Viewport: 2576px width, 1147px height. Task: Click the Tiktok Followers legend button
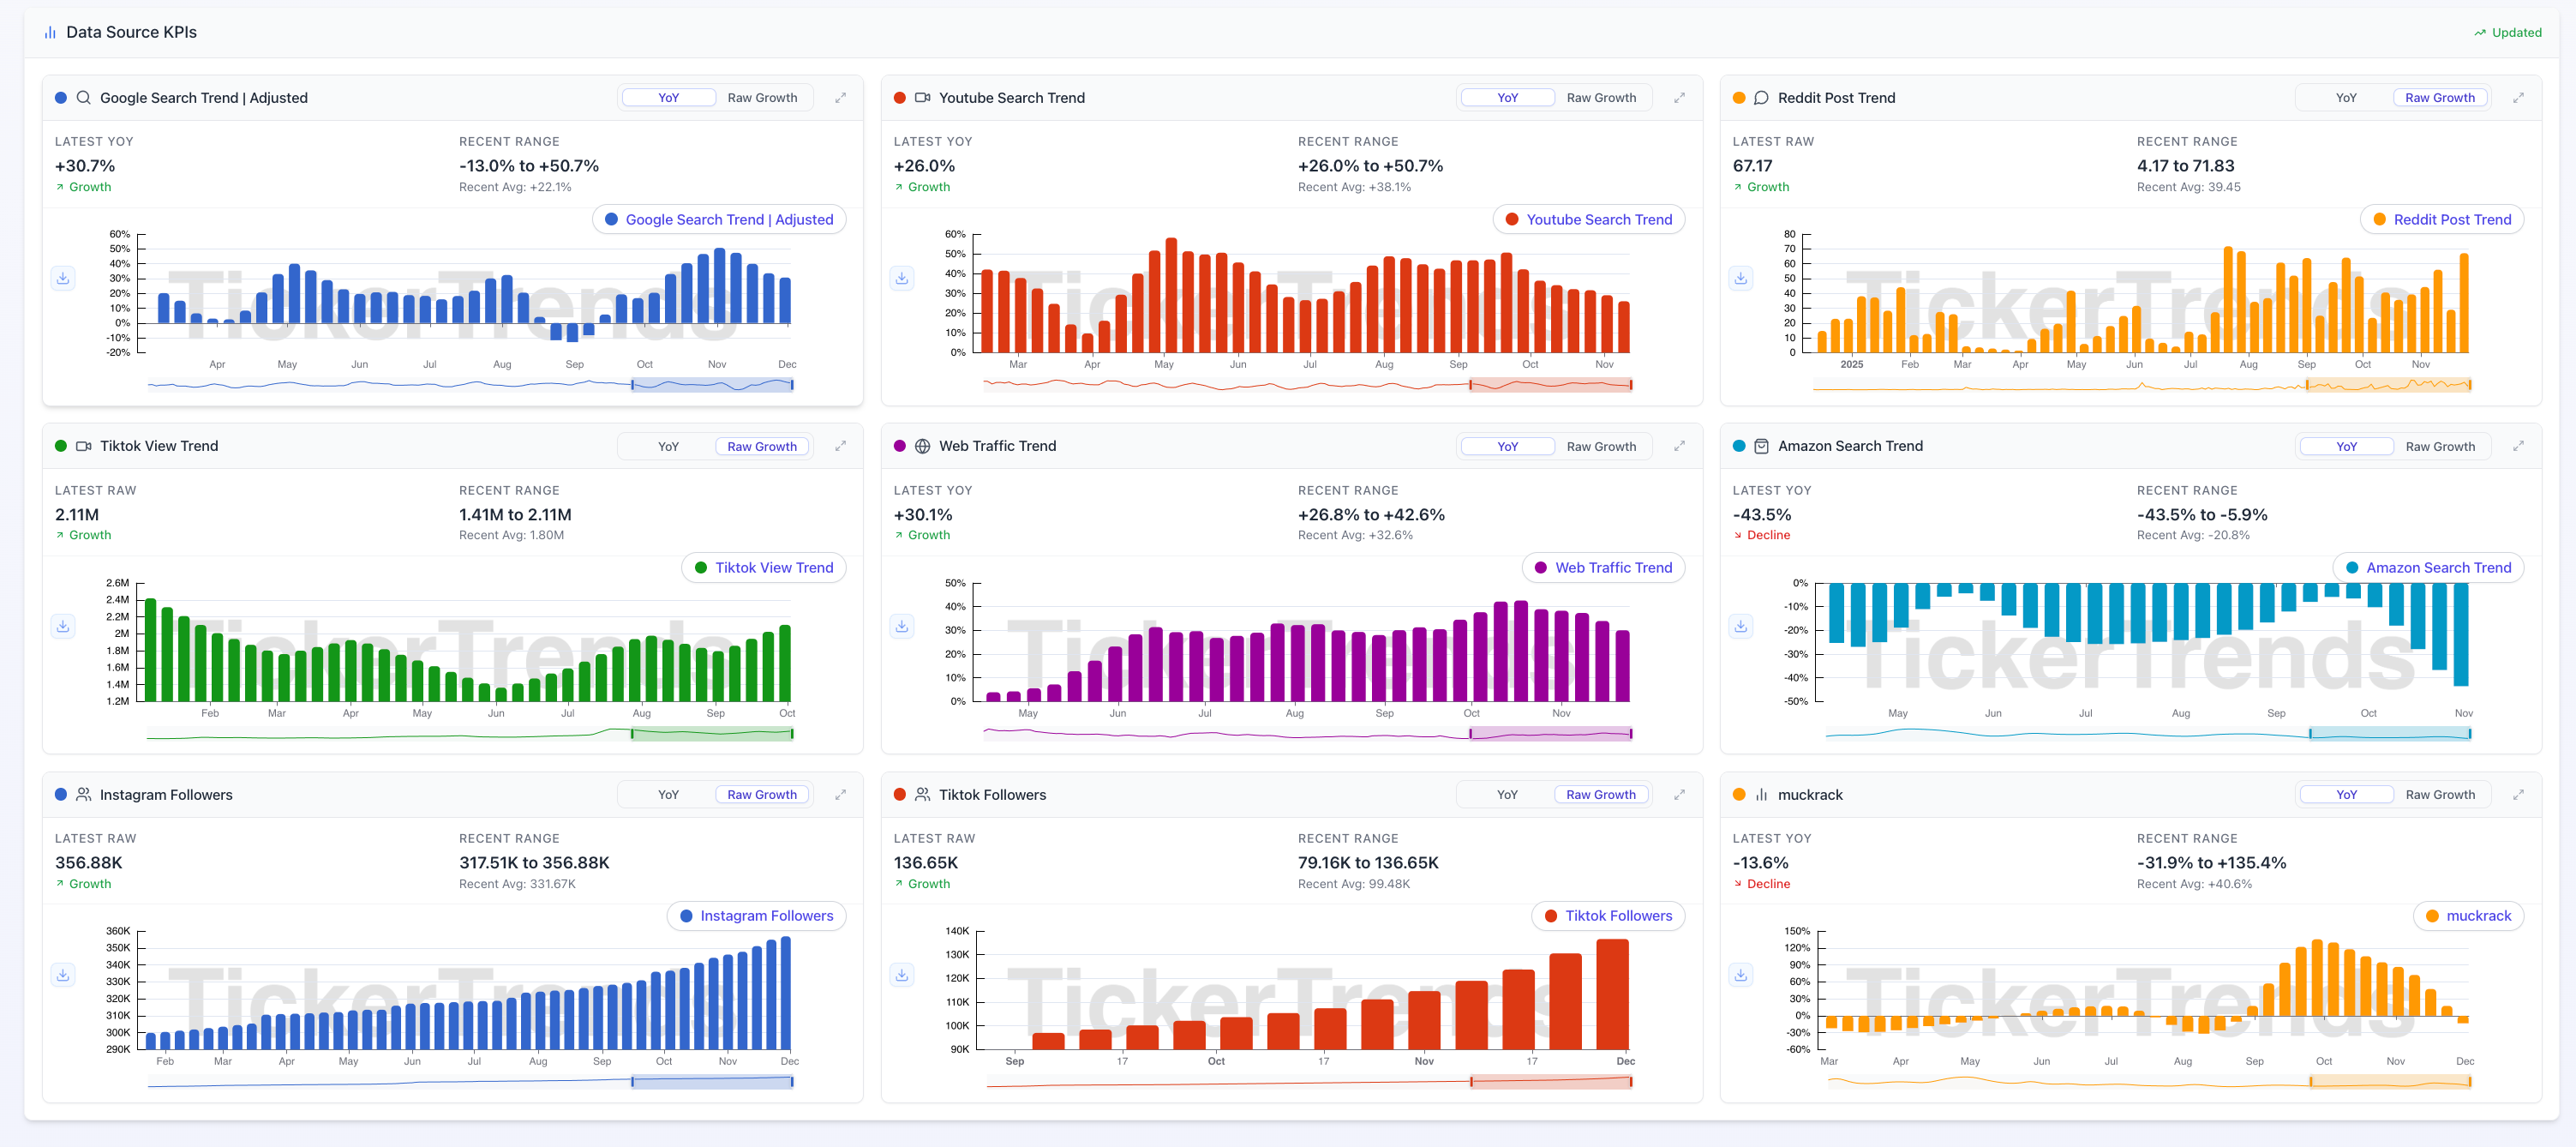point(1607,916)
